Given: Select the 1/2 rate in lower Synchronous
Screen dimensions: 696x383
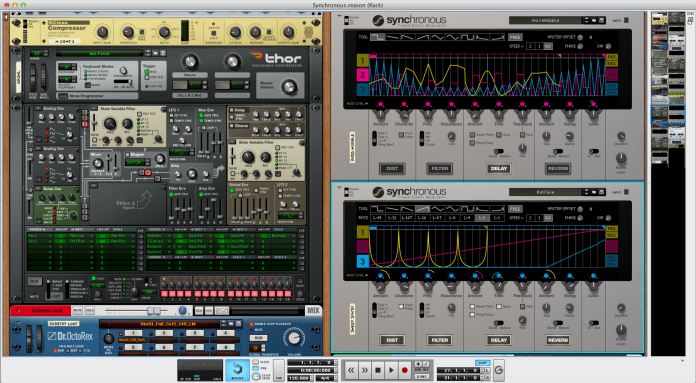Looking at the screenshot, I should click(x=482, y=218).
